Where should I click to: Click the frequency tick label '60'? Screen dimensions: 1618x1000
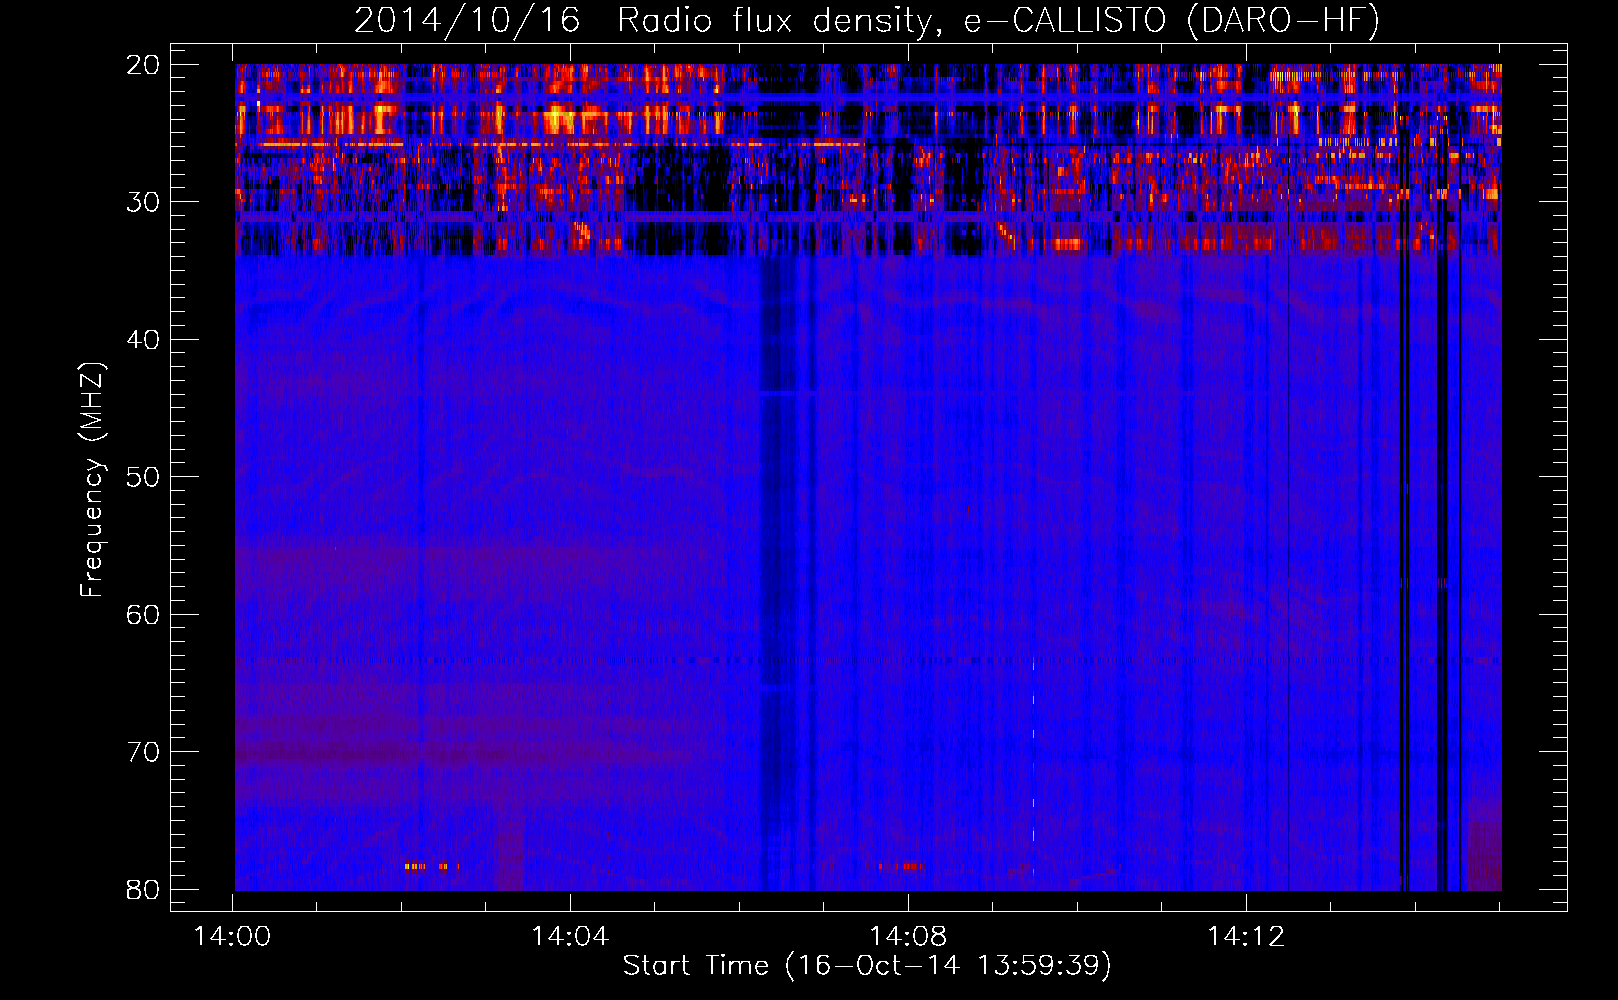pyautogui.click(x=144, y=614)
